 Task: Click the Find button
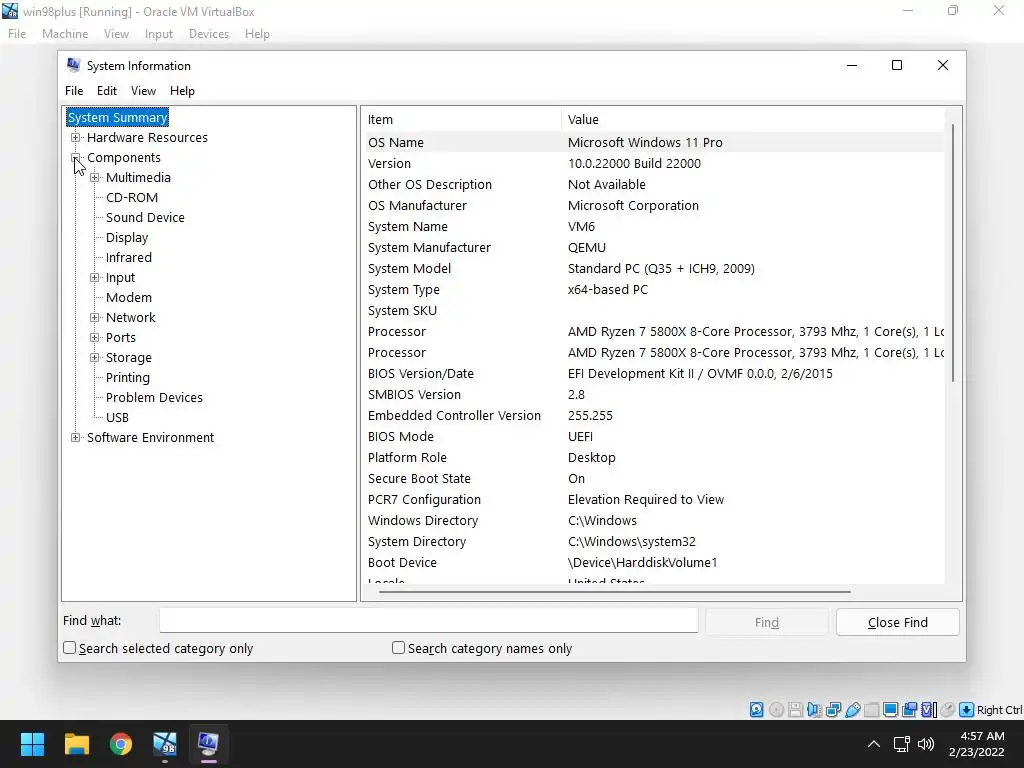point(767,622)
